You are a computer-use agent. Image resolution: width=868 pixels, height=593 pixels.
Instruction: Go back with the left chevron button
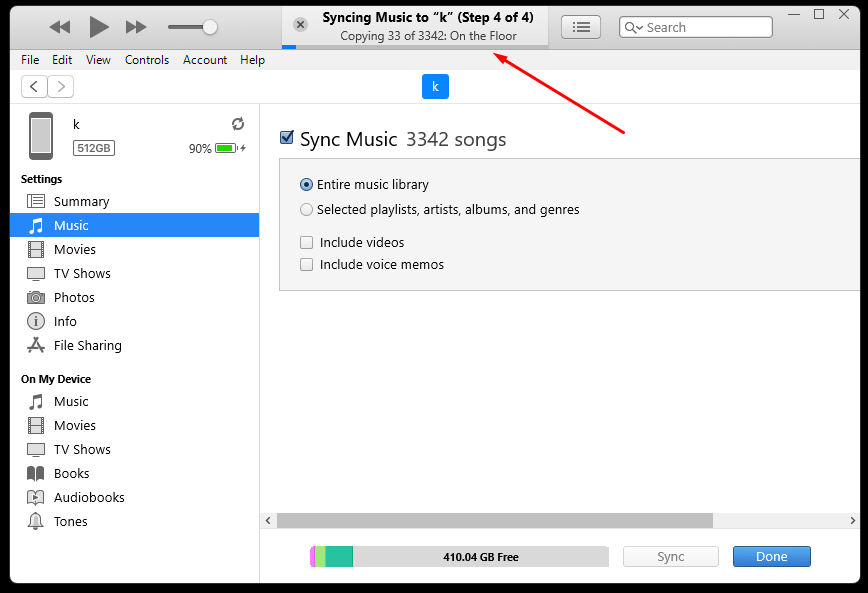point(34,86)
